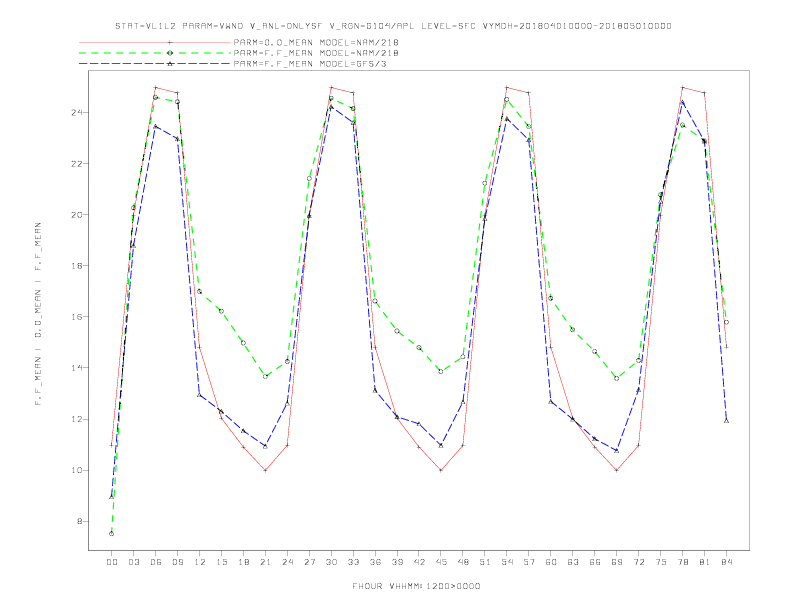This screenshot has height=612, width=792.
Task: Click x-axis tick label 81
Action: click(705, 562)
